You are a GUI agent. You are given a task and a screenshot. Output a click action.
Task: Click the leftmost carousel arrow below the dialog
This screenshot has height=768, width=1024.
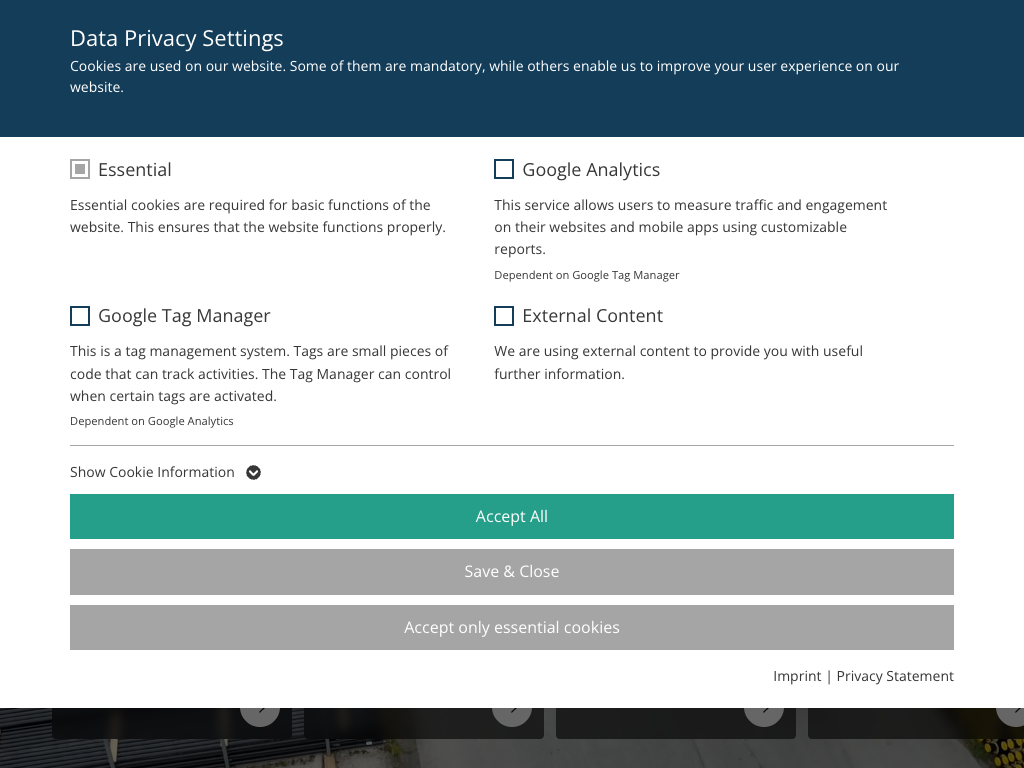coord(260,713)
